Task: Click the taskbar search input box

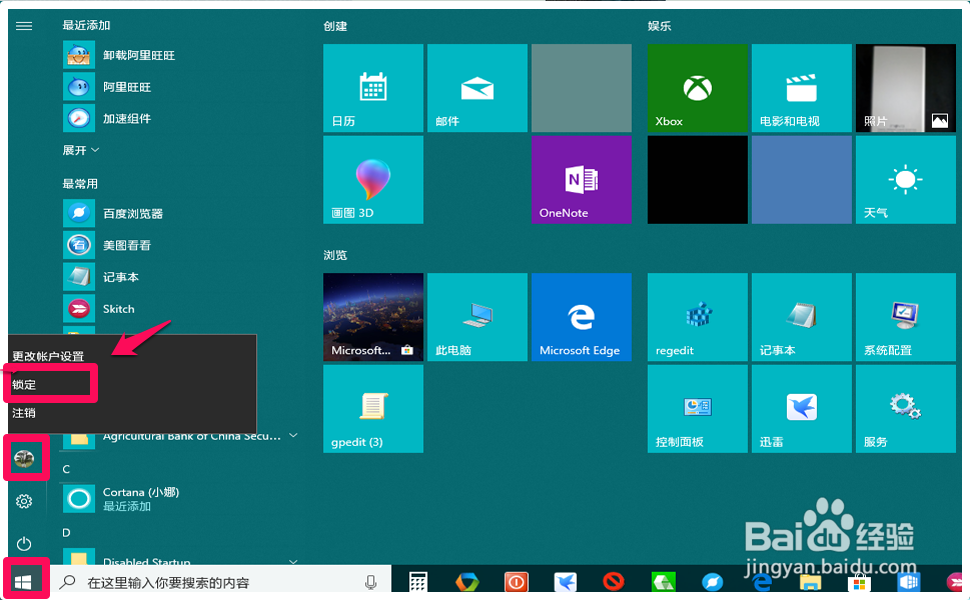Action: point(221,581)
